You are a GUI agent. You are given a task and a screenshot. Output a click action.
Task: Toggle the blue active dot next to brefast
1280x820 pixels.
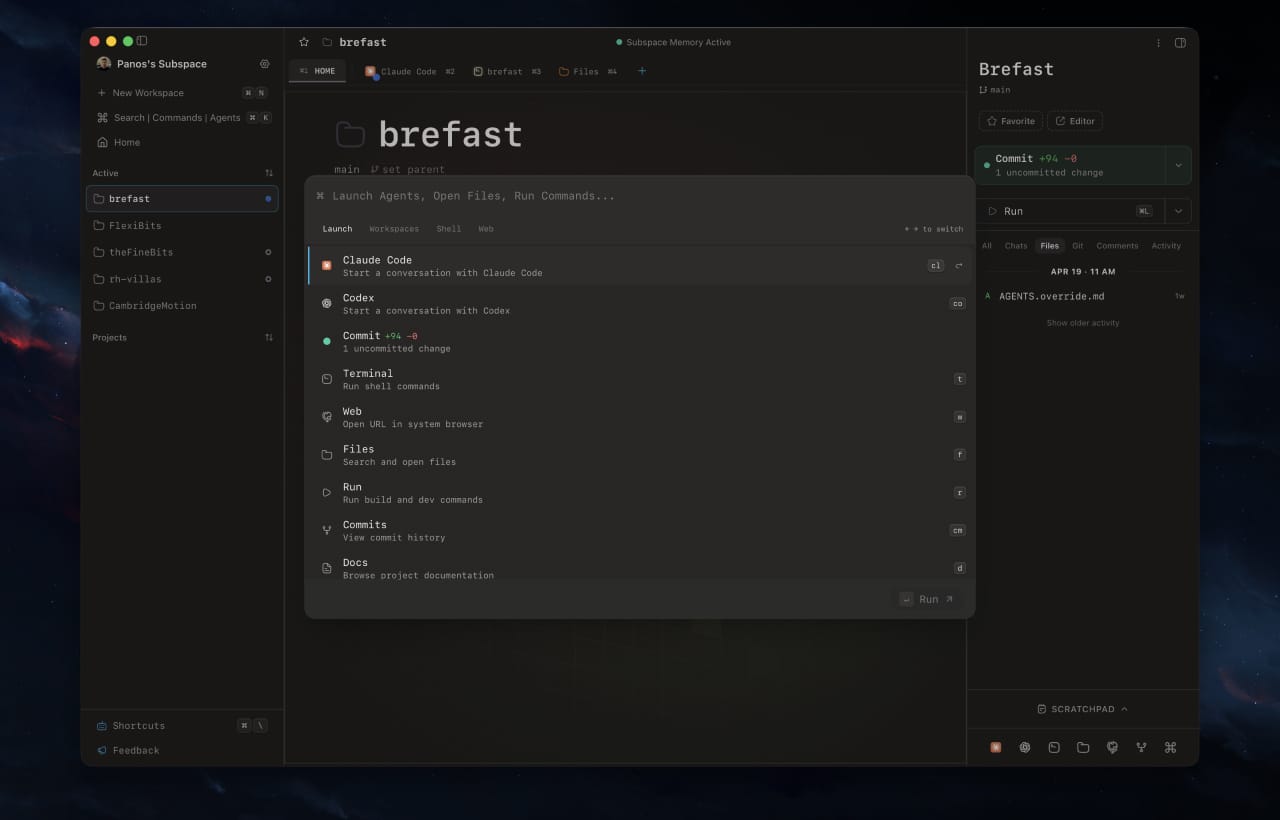pyautogui.click(x=267, y=198)
